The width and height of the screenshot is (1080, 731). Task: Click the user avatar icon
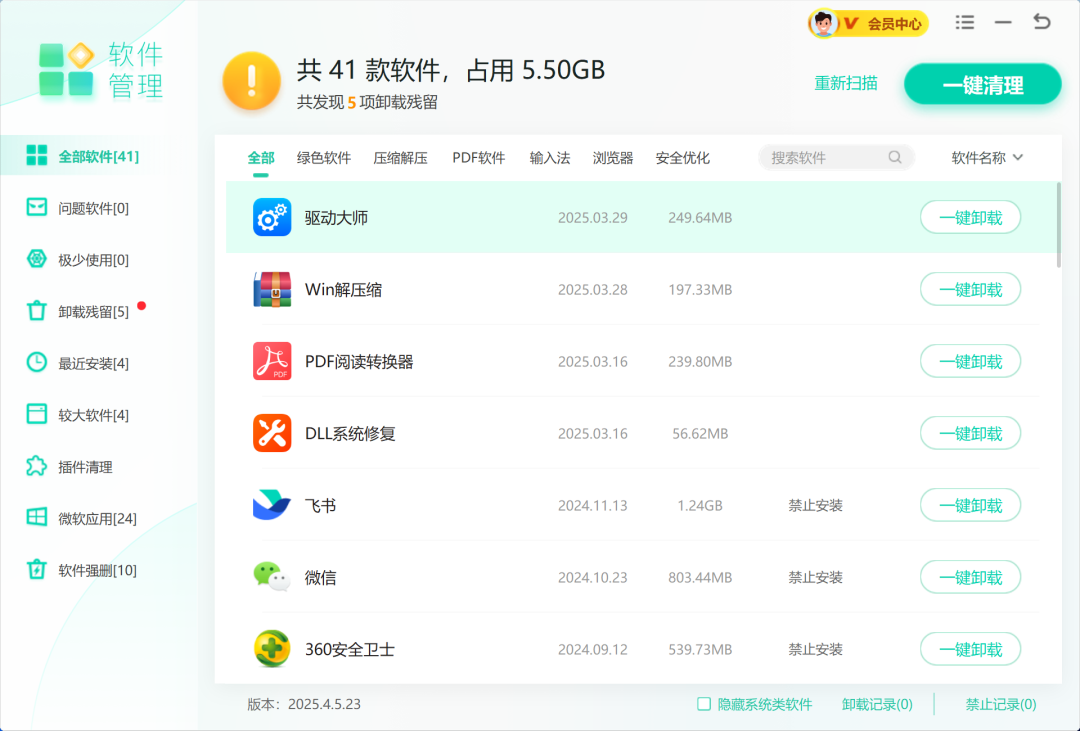click(823, 24)
